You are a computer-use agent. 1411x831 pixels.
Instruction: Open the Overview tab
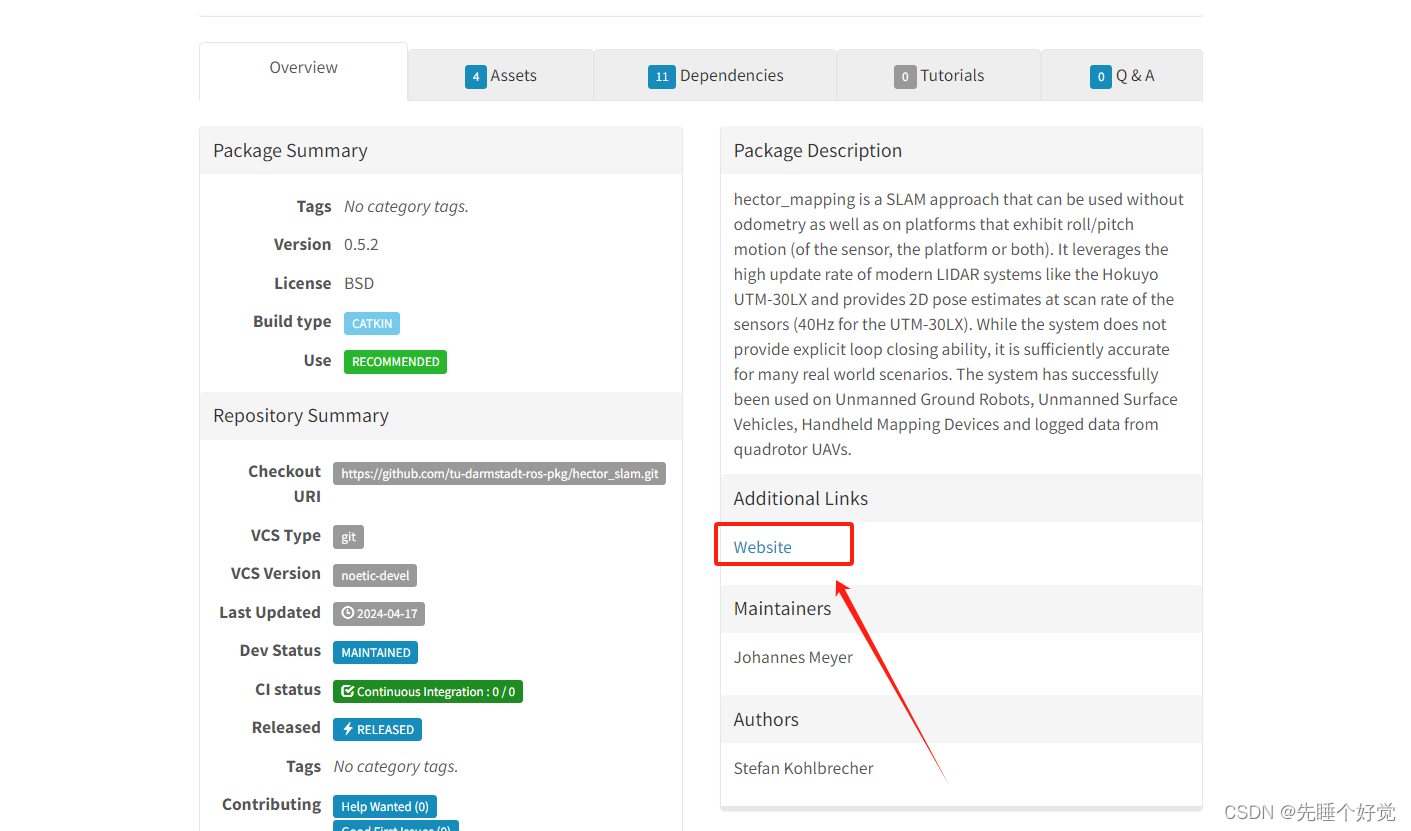click(x=303, y=70)
